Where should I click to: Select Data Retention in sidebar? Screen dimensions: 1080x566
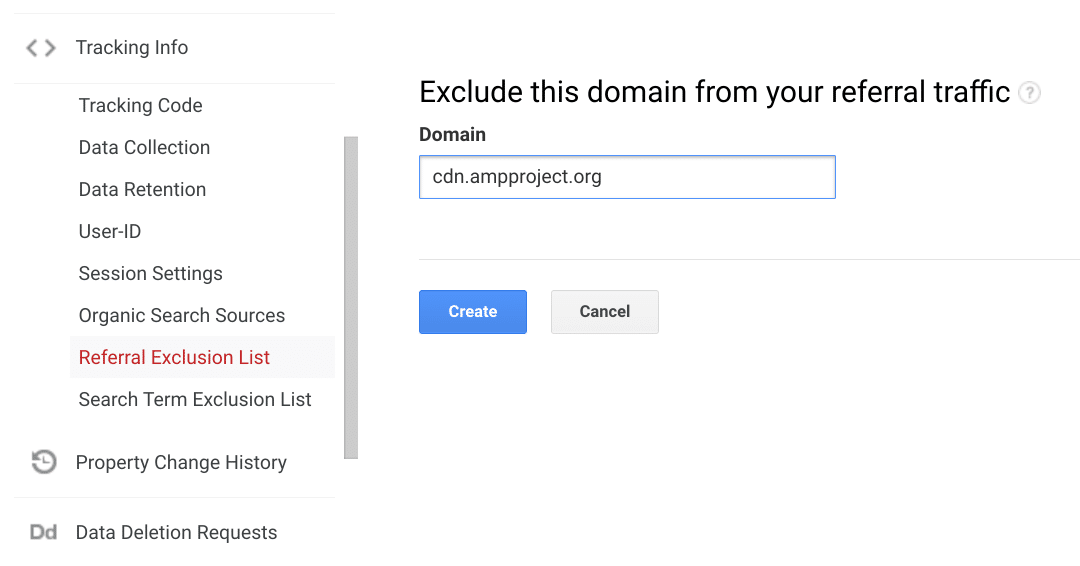point(143,190)
